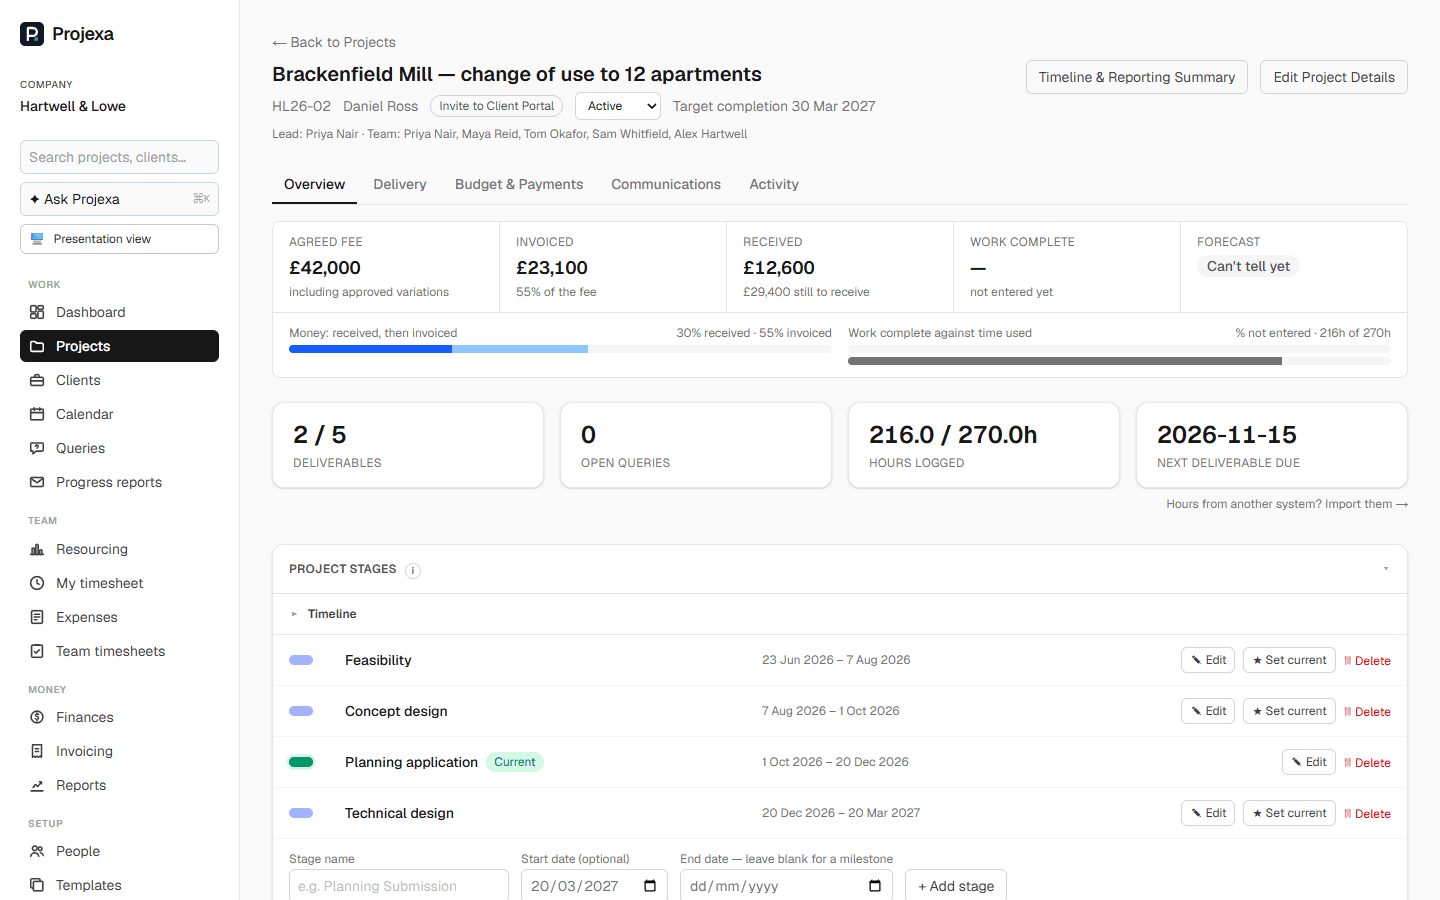The image size is (1440, 900).
Task: Switch to Presentation view
Action: click(x=119, y=239)
